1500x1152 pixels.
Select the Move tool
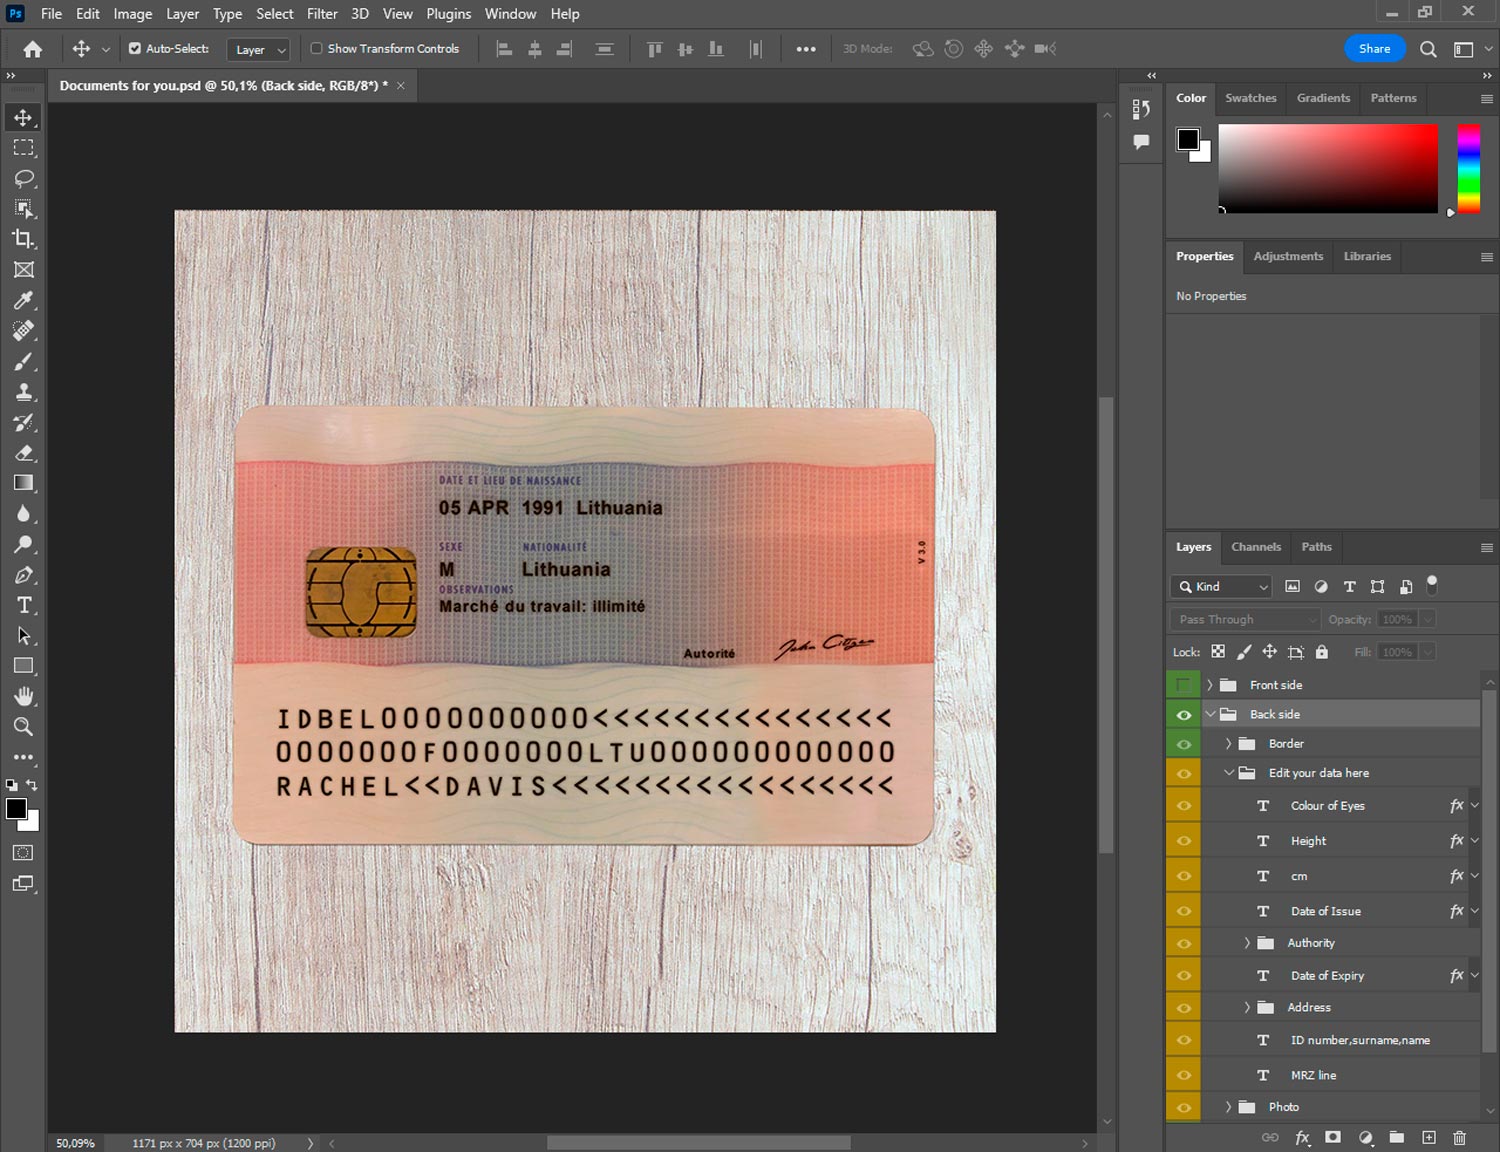[x=23, y=118]
